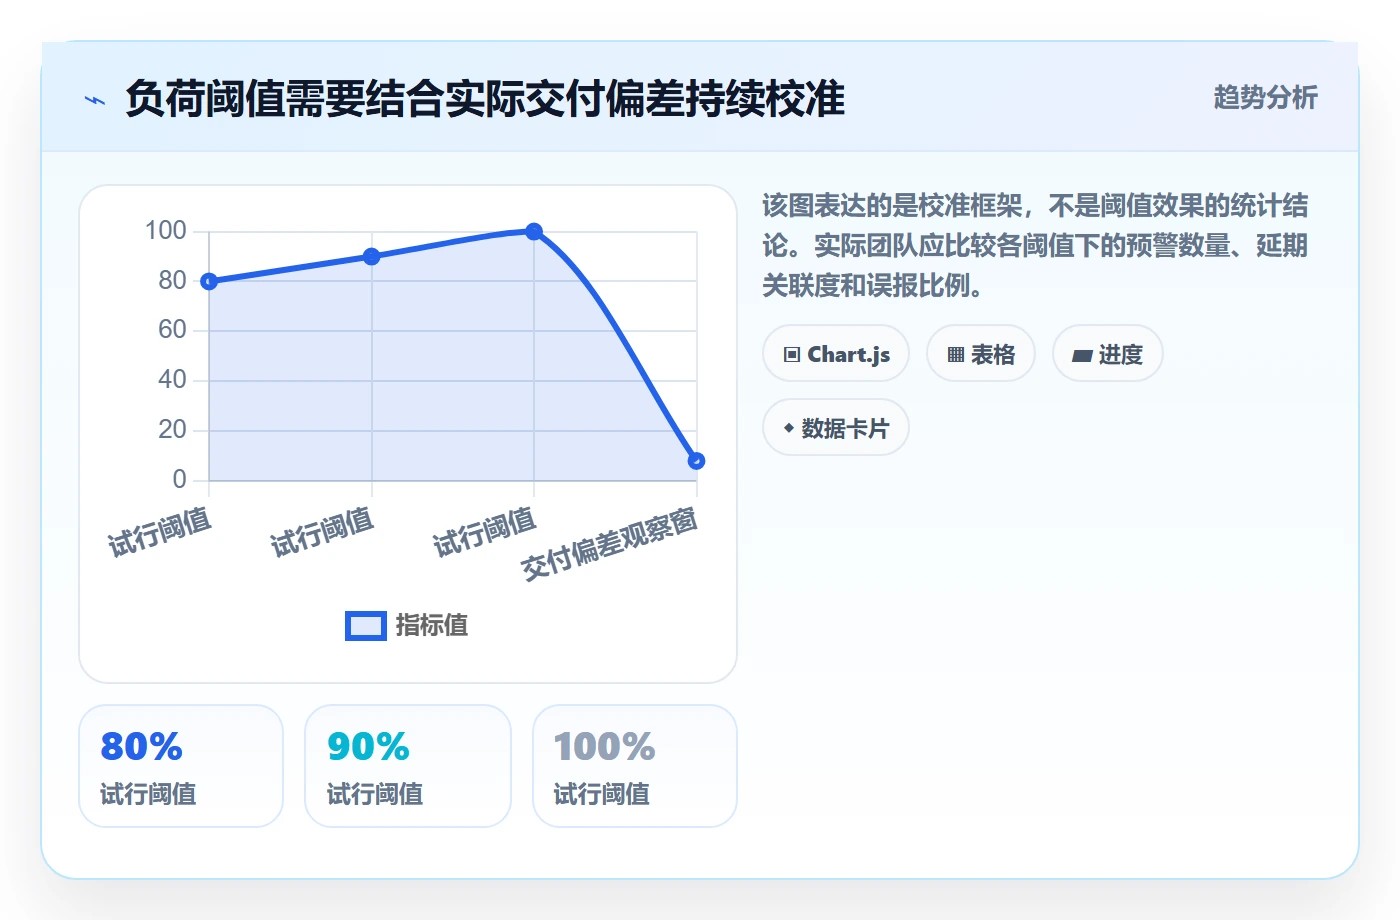
Task: Select the 表格 tag chip
Action: tap(981, 354)
